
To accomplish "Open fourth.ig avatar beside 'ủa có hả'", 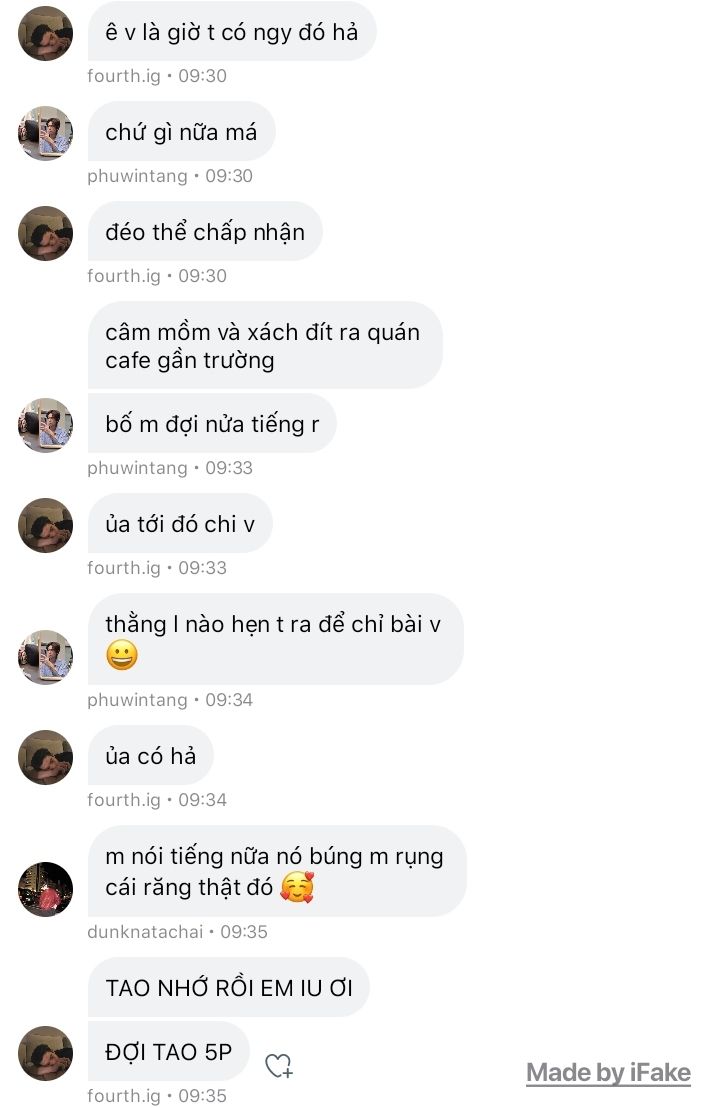I will (45, 758).
